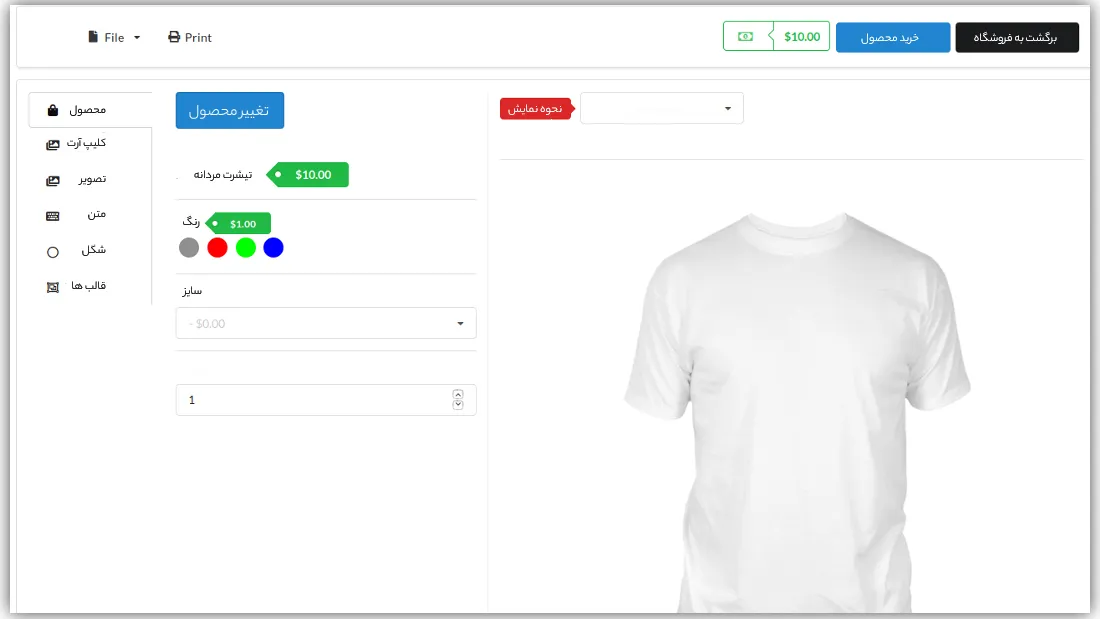The width and height of the screenshot is (1100, 619).
Task: Click the file document icon
Action: pyautogui.click(x=93, y=36)
